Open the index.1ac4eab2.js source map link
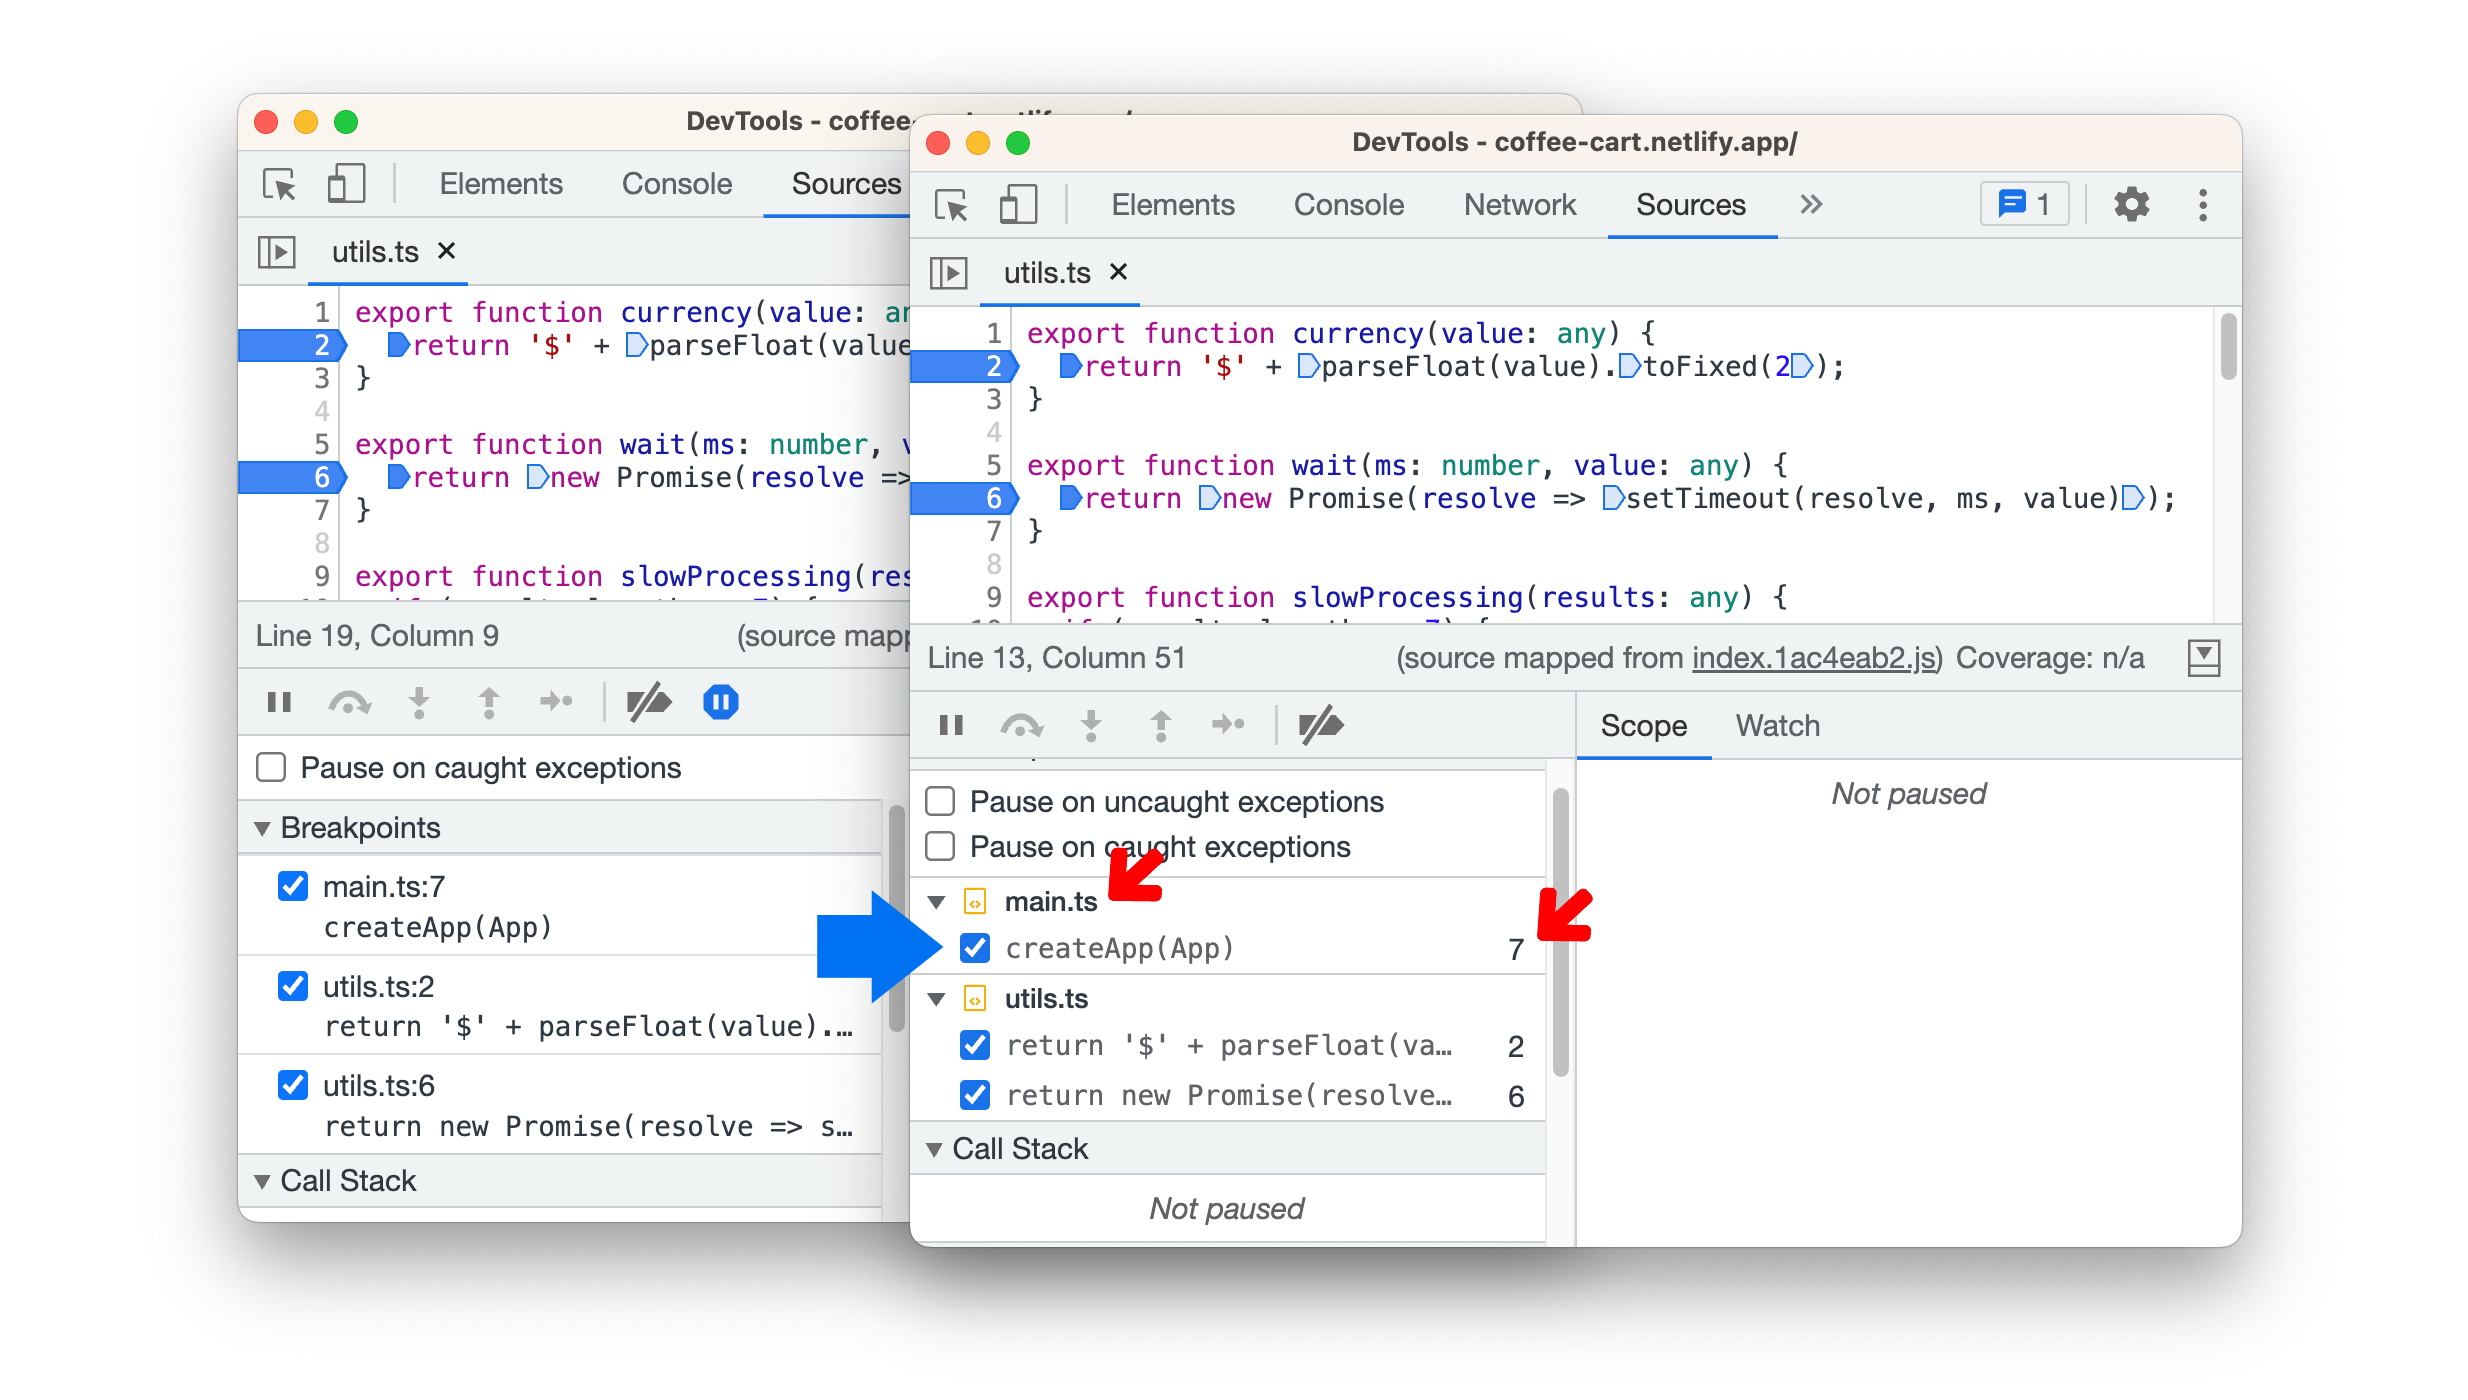Screen dimensions: 2468x1400 [x=1813, y=657]
